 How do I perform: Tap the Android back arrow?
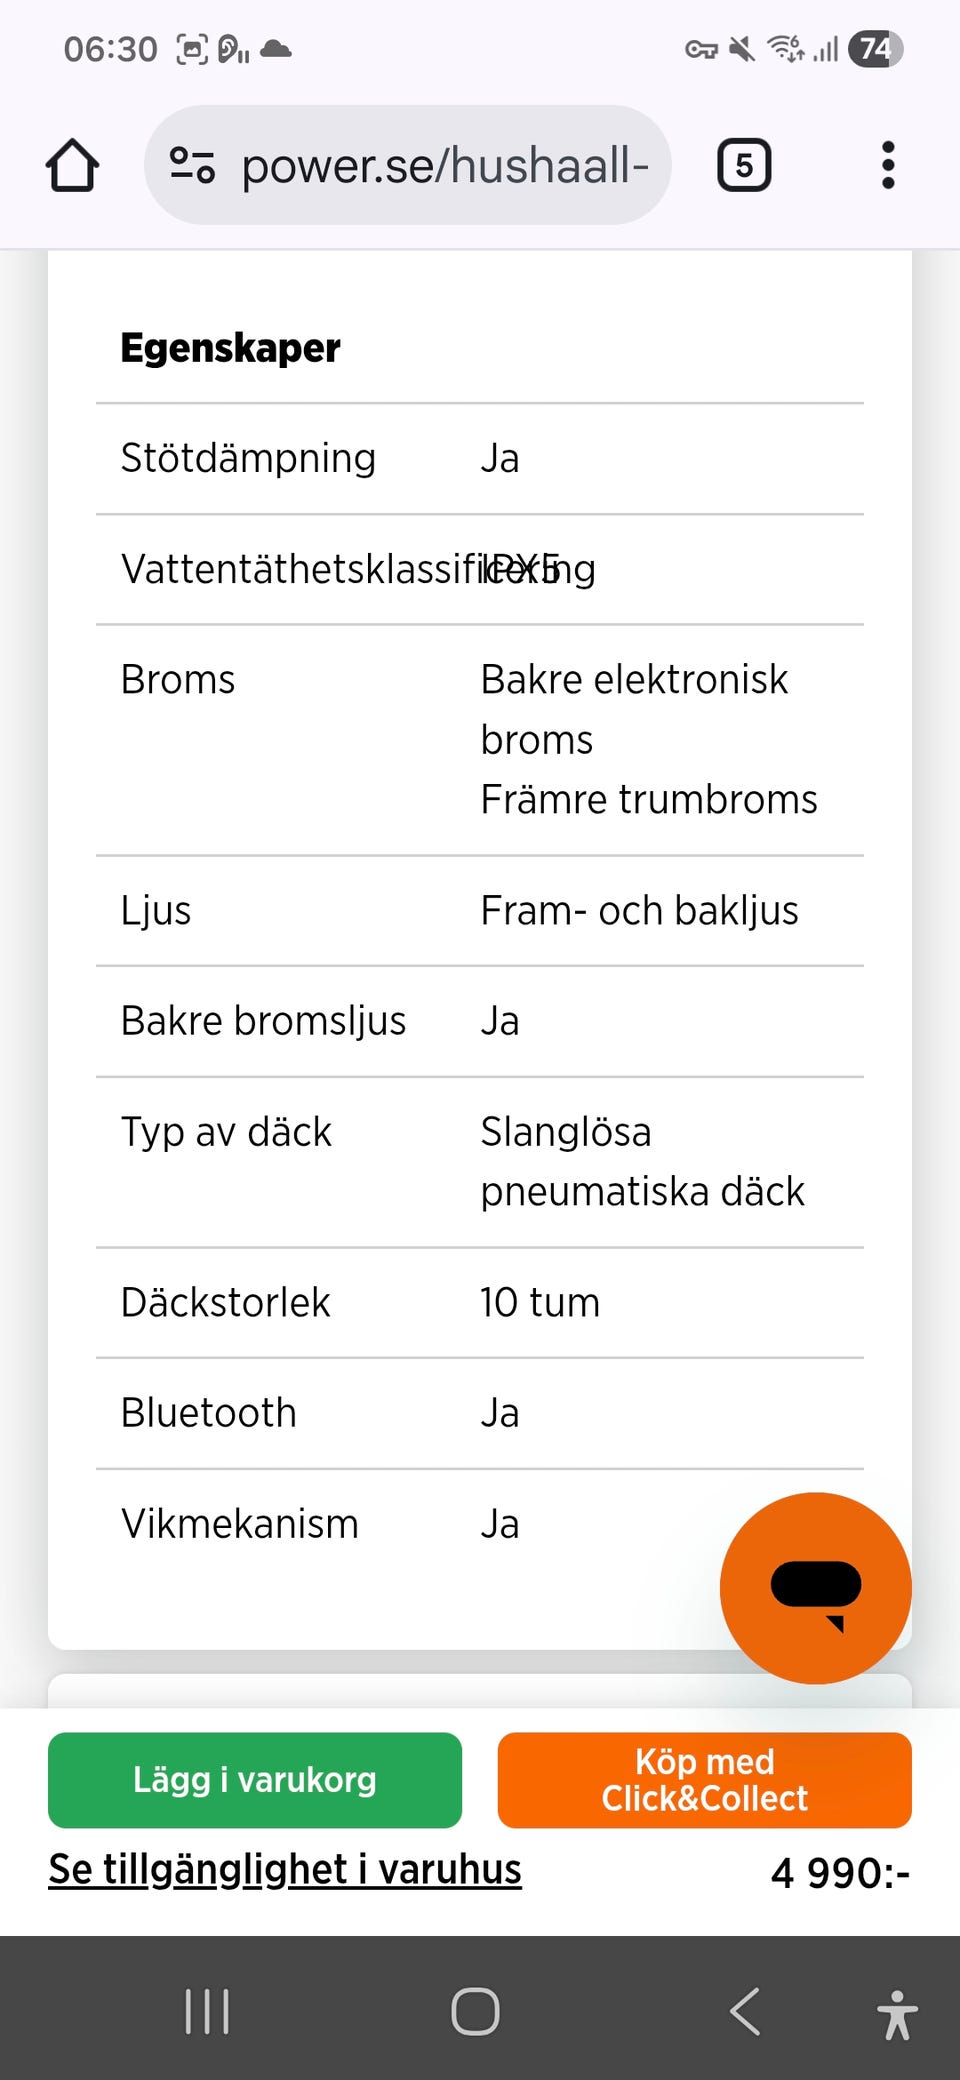[x=745, y=2011]
